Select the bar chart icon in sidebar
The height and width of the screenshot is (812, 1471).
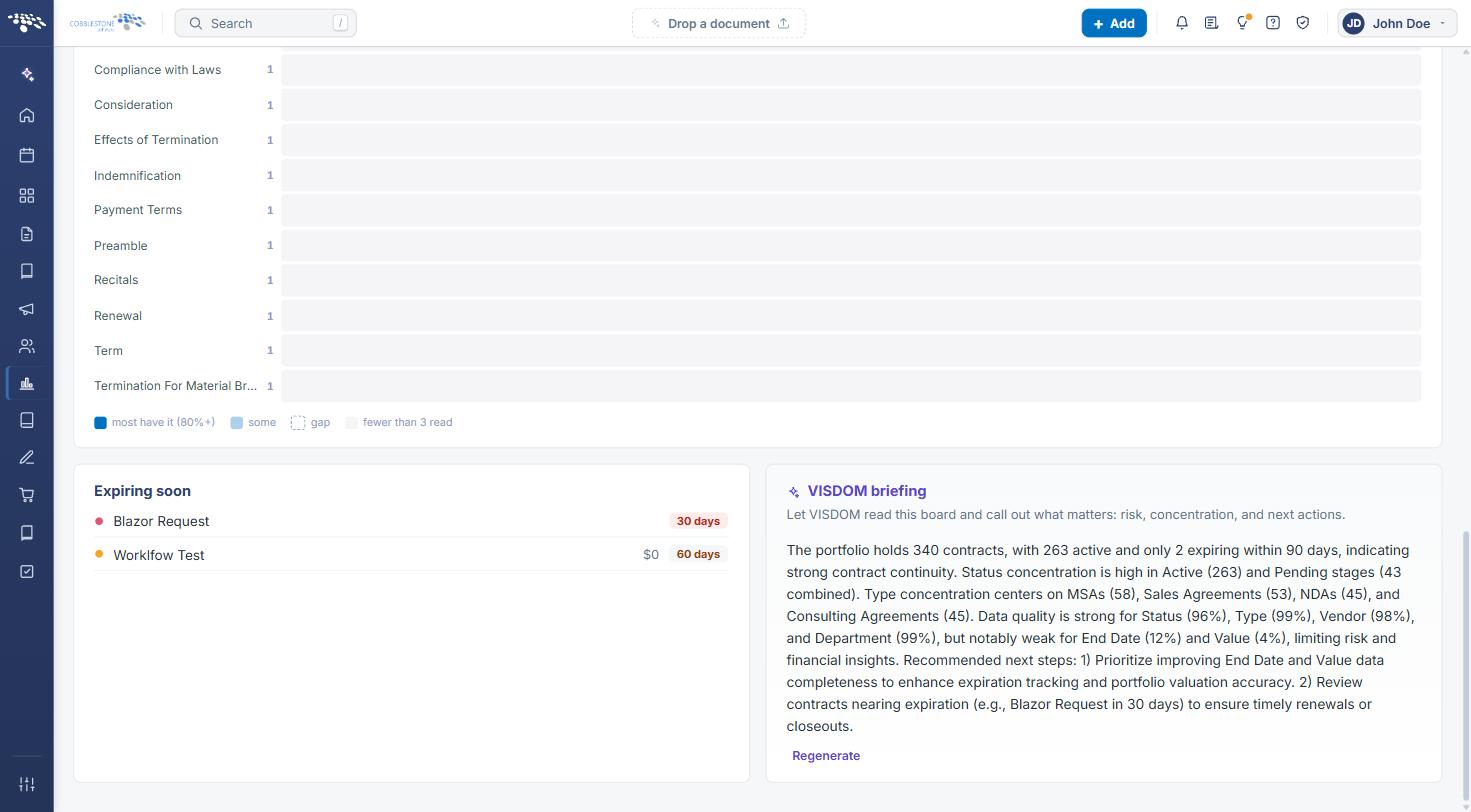point(27,384)
